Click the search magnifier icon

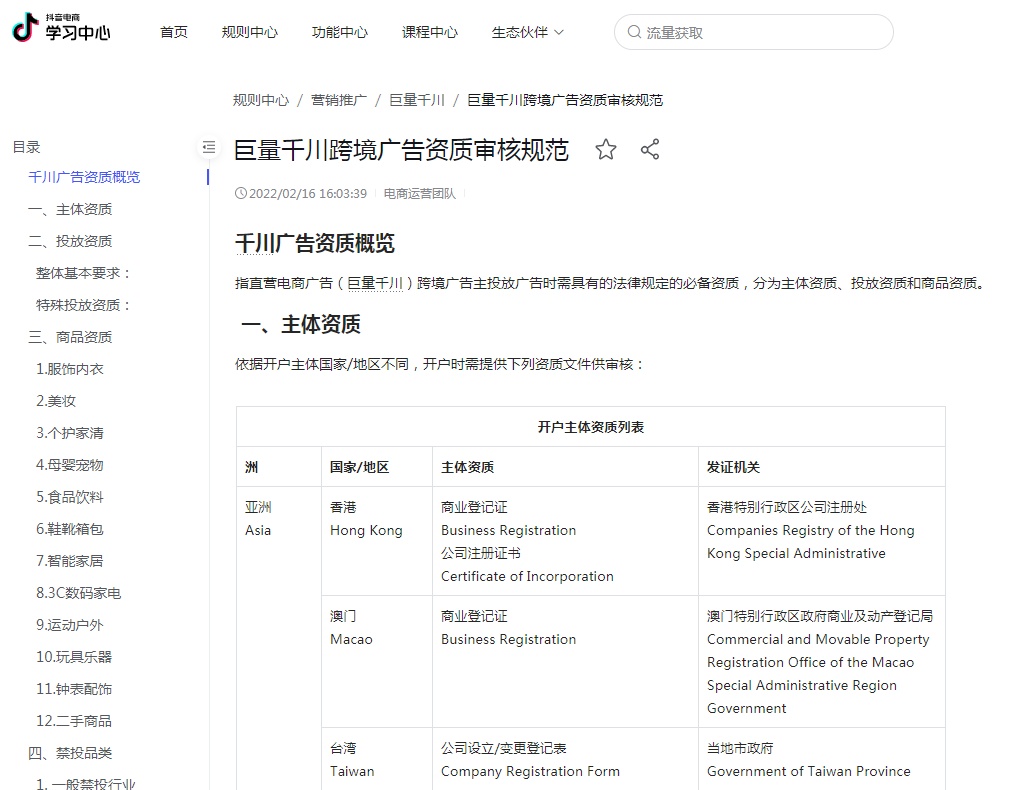[634, 32]
